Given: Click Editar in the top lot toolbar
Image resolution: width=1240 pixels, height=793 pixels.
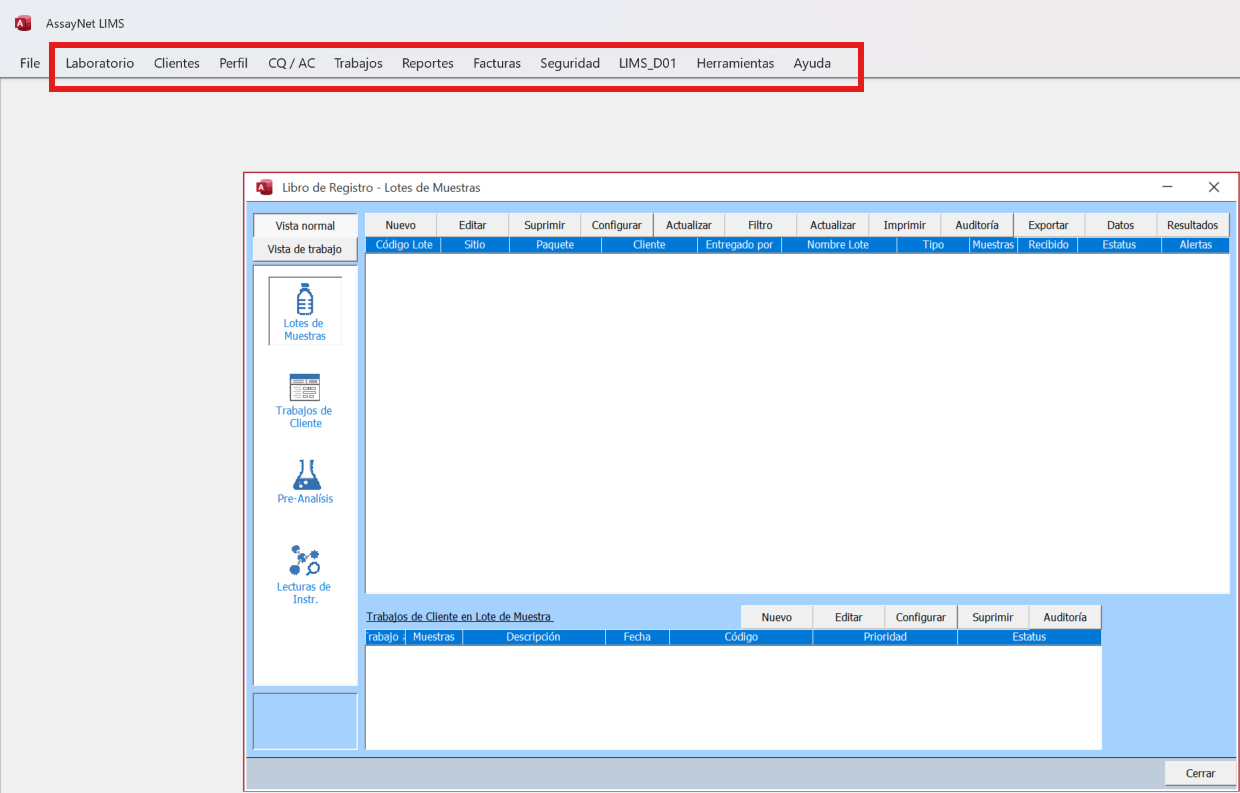Looking at the screenshot, I should click(473, 225).
